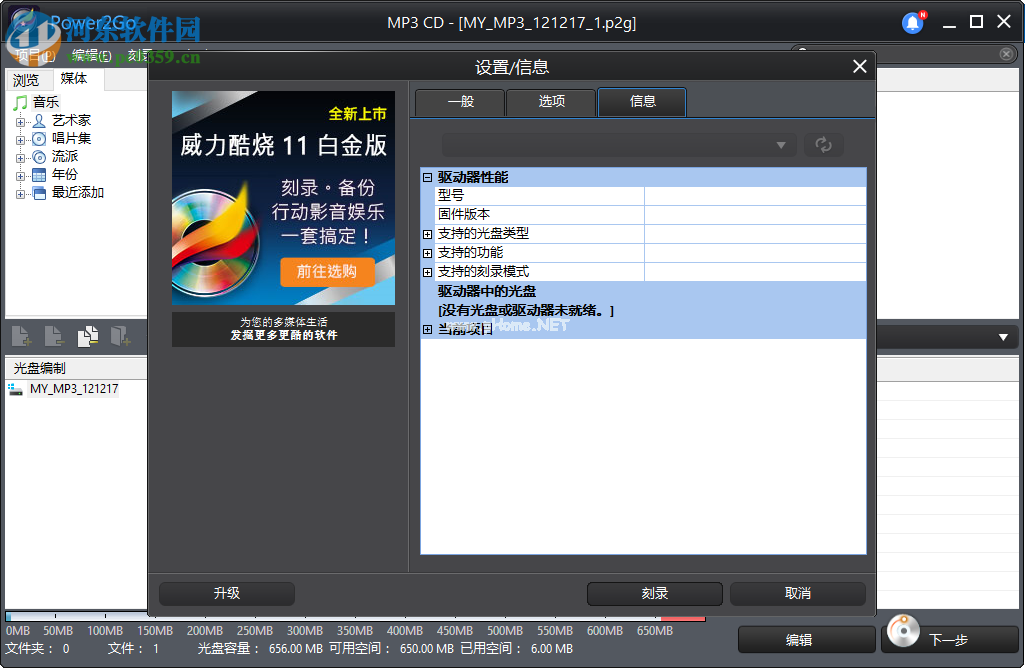Switch to the 选项 tab
1025x668 pixels.
coord(550,101)
